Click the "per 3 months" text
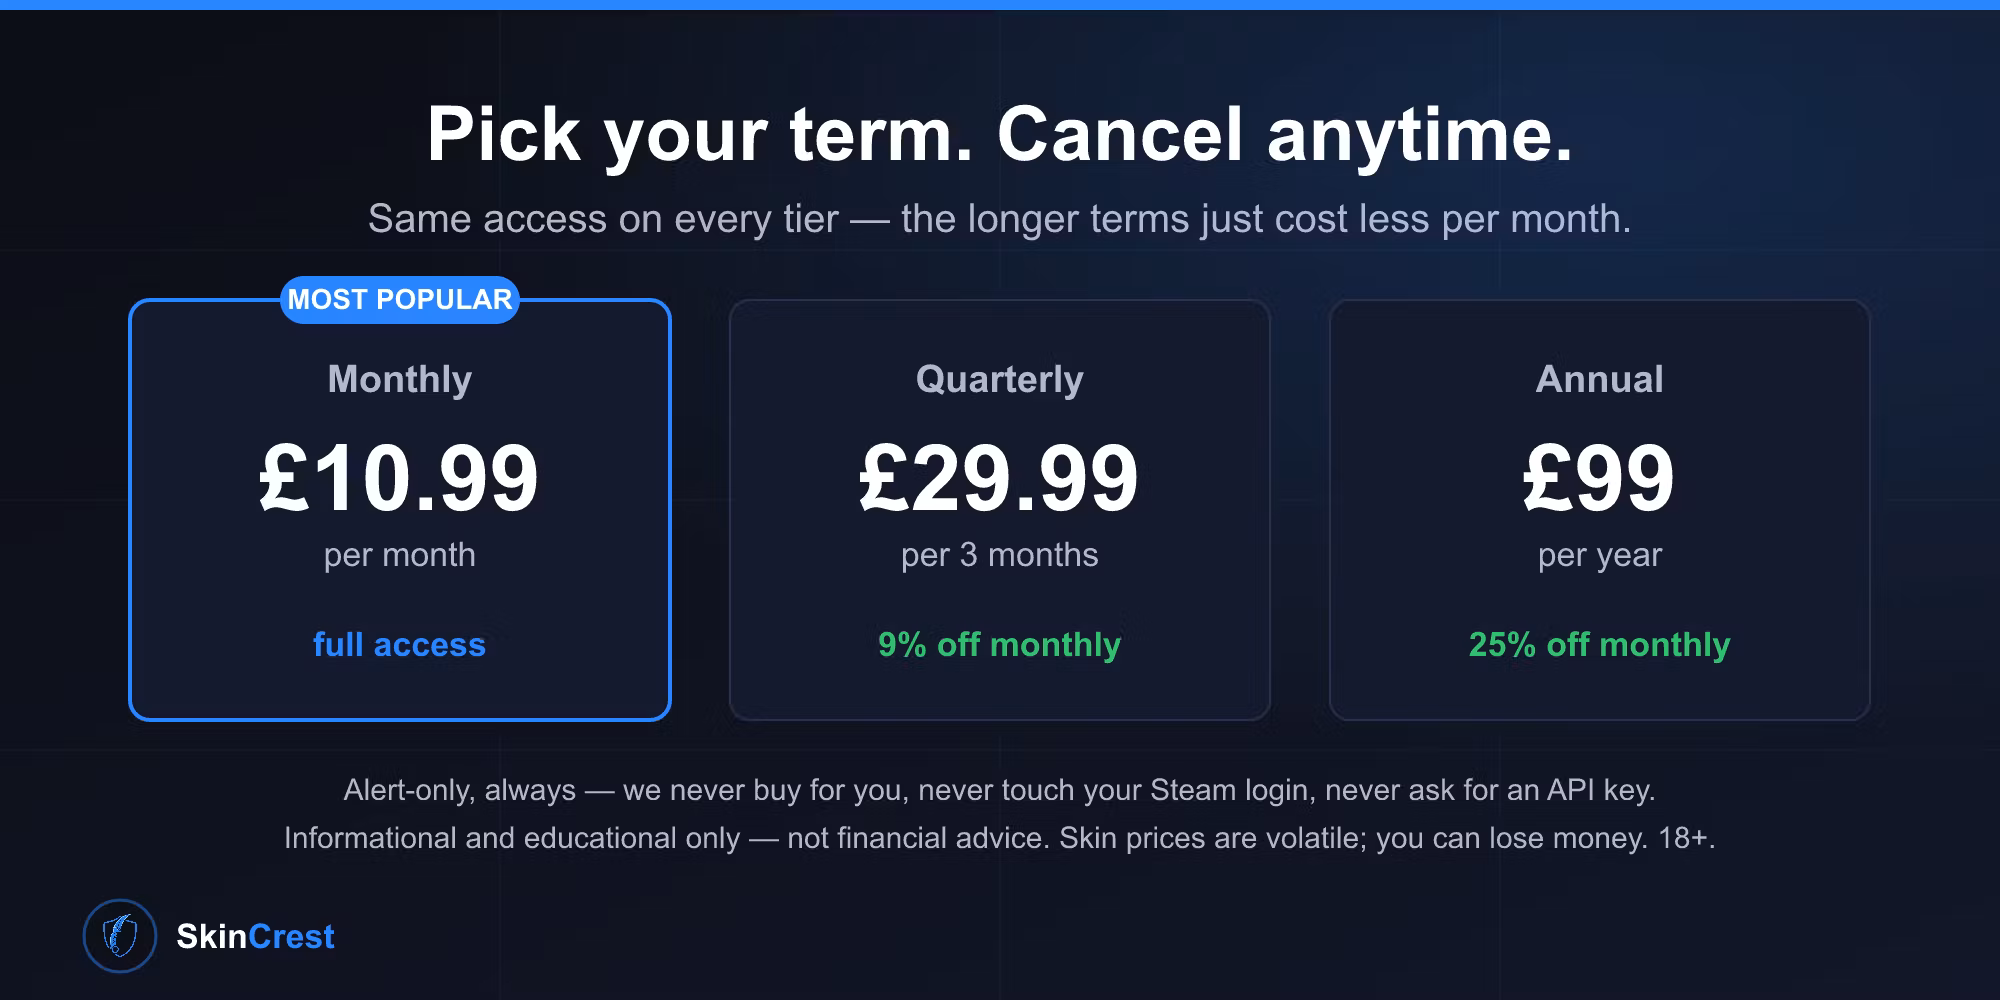 point(1000,555)
